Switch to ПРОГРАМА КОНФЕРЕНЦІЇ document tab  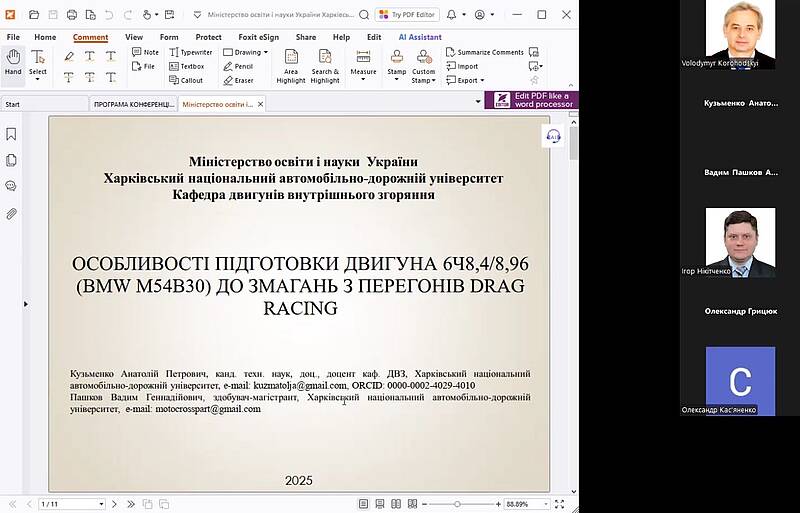pyautogui.click(x=132, y=104)
